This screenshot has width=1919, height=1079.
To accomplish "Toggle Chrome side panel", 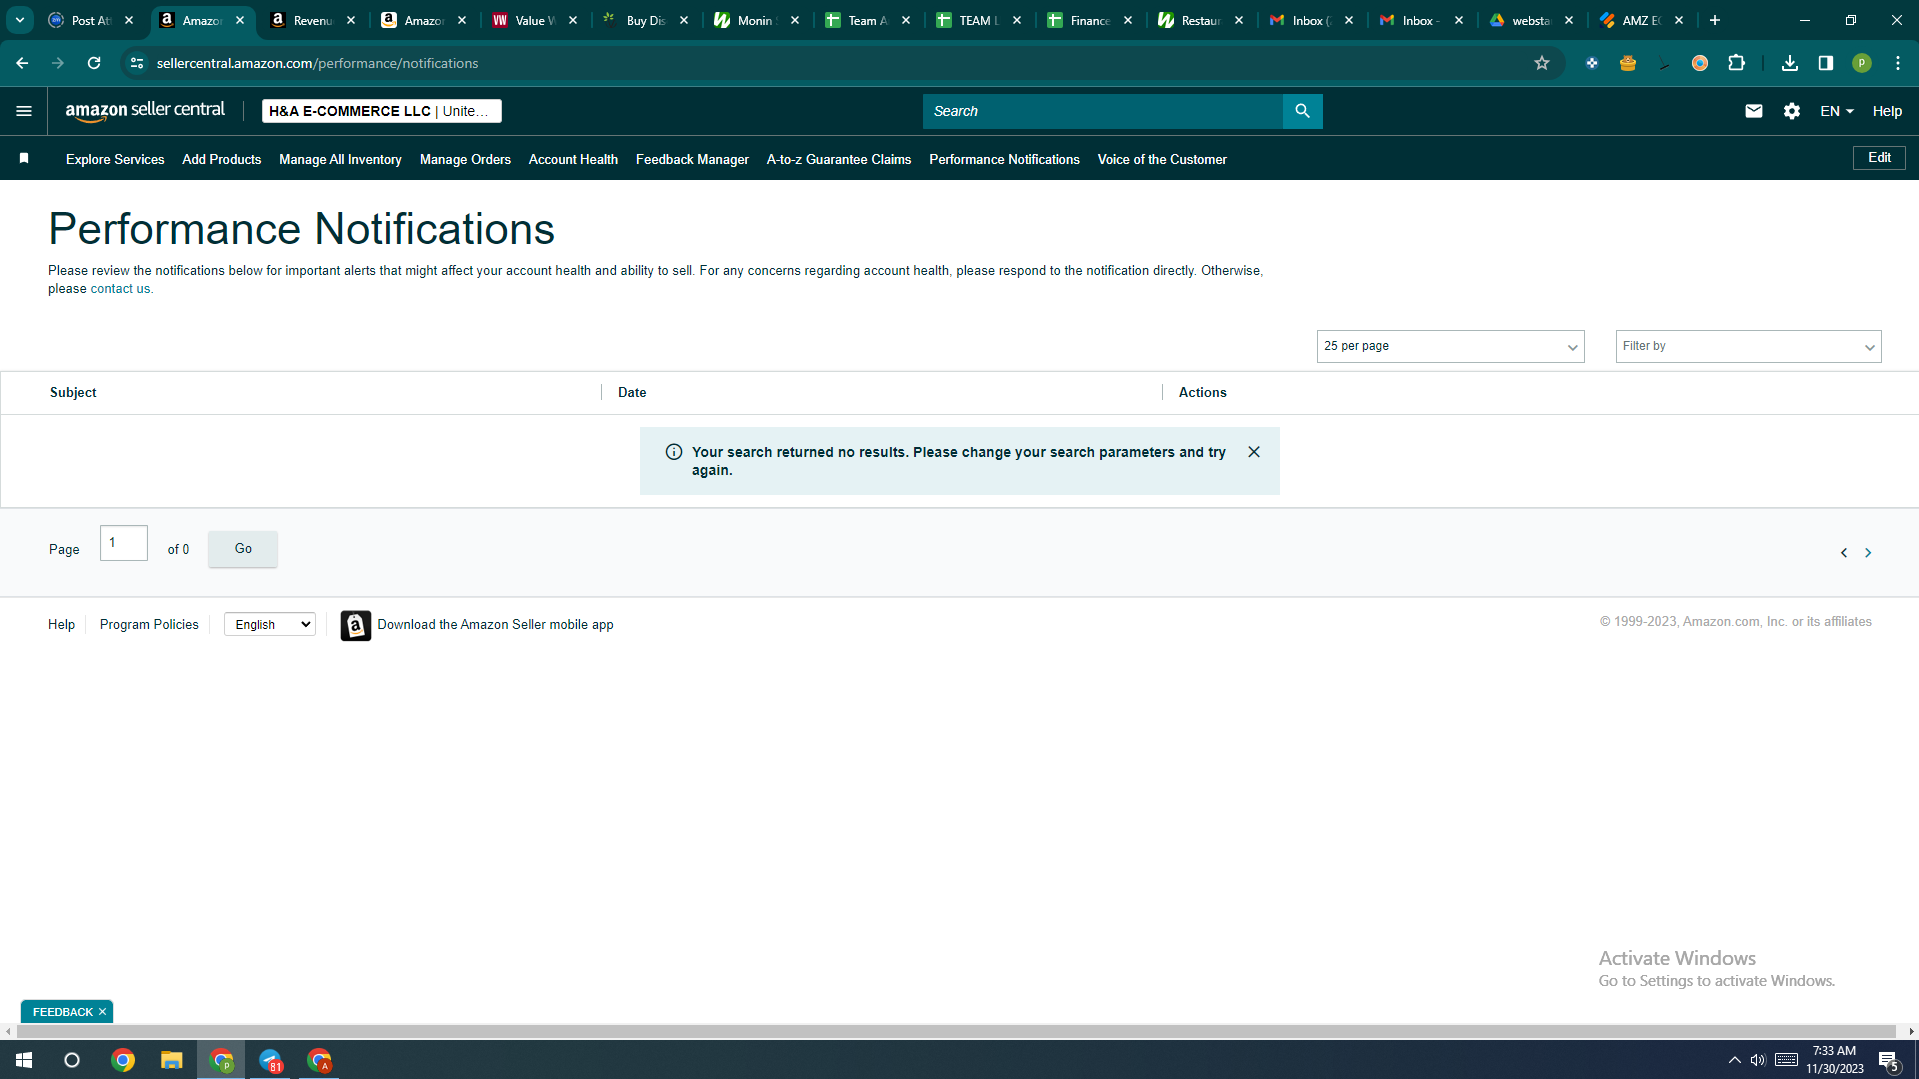I will click(x=1826, y=63).
